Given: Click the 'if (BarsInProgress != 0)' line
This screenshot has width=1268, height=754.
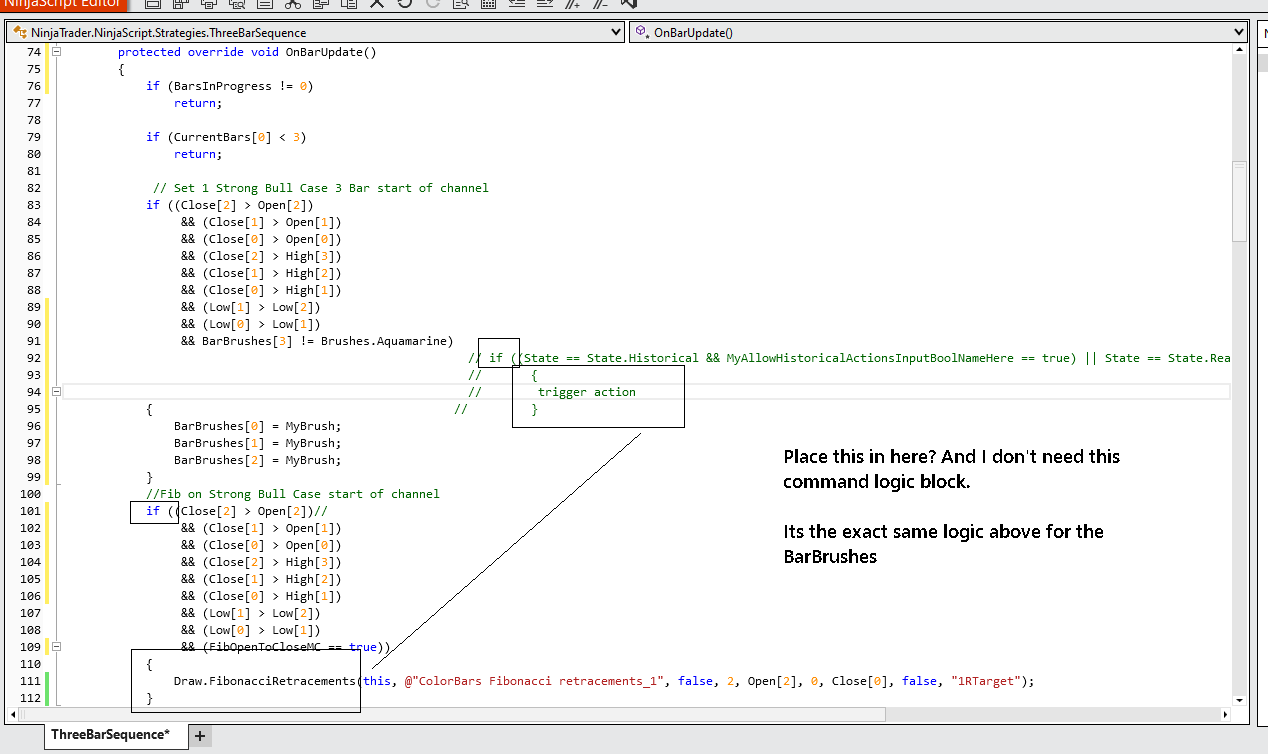Looking at the screenshot, I should [229, 86].
